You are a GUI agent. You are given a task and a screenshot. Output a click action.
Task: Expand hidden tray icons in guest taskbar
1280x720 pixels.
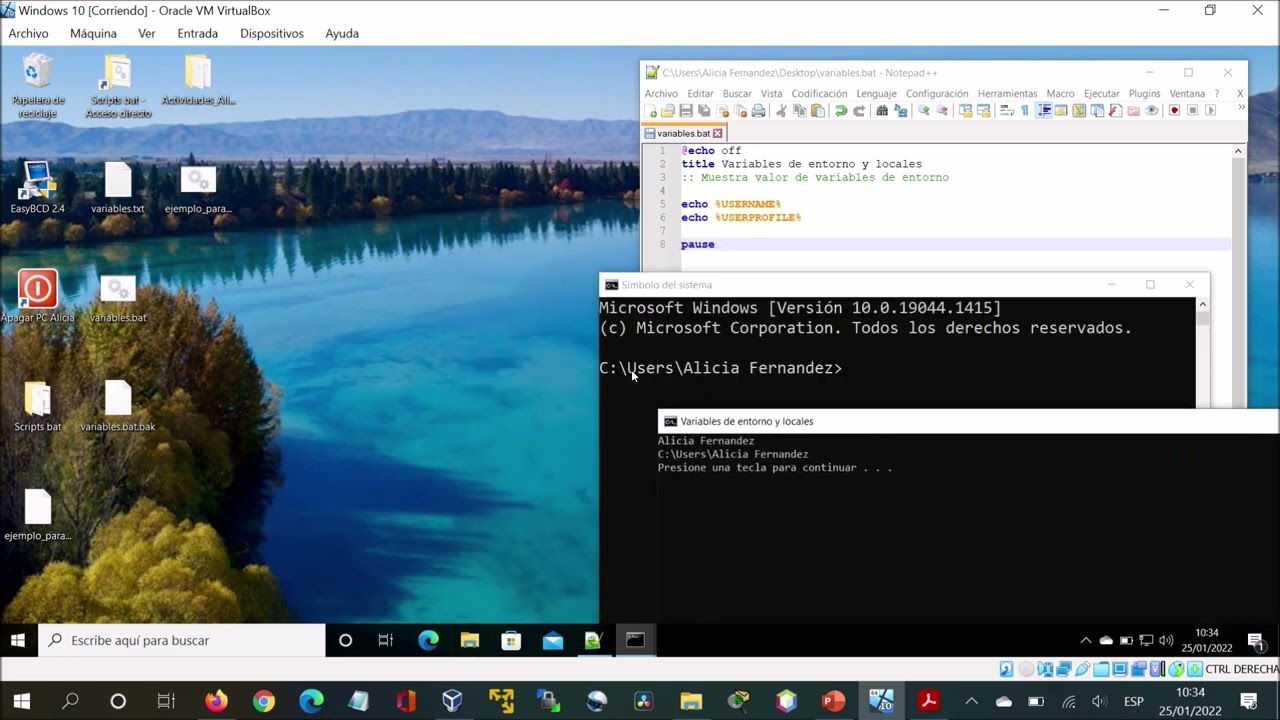click(1086, 640)
